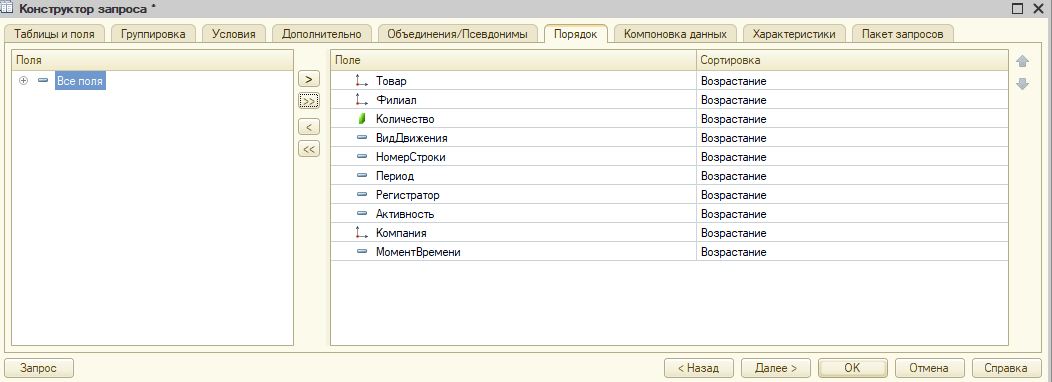Click the dimension icon next to Товар

362,81
